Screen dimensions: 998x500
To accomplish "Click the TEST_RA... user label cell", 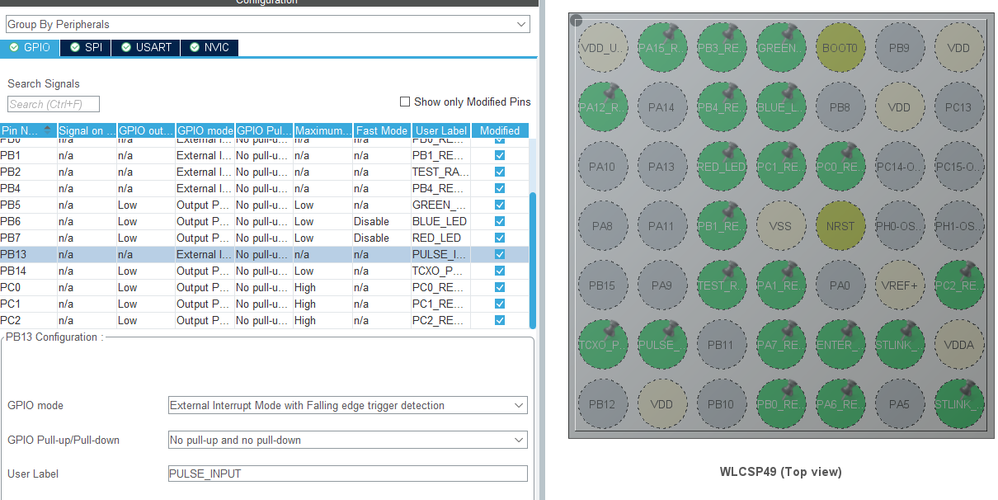I will [440, 172].
